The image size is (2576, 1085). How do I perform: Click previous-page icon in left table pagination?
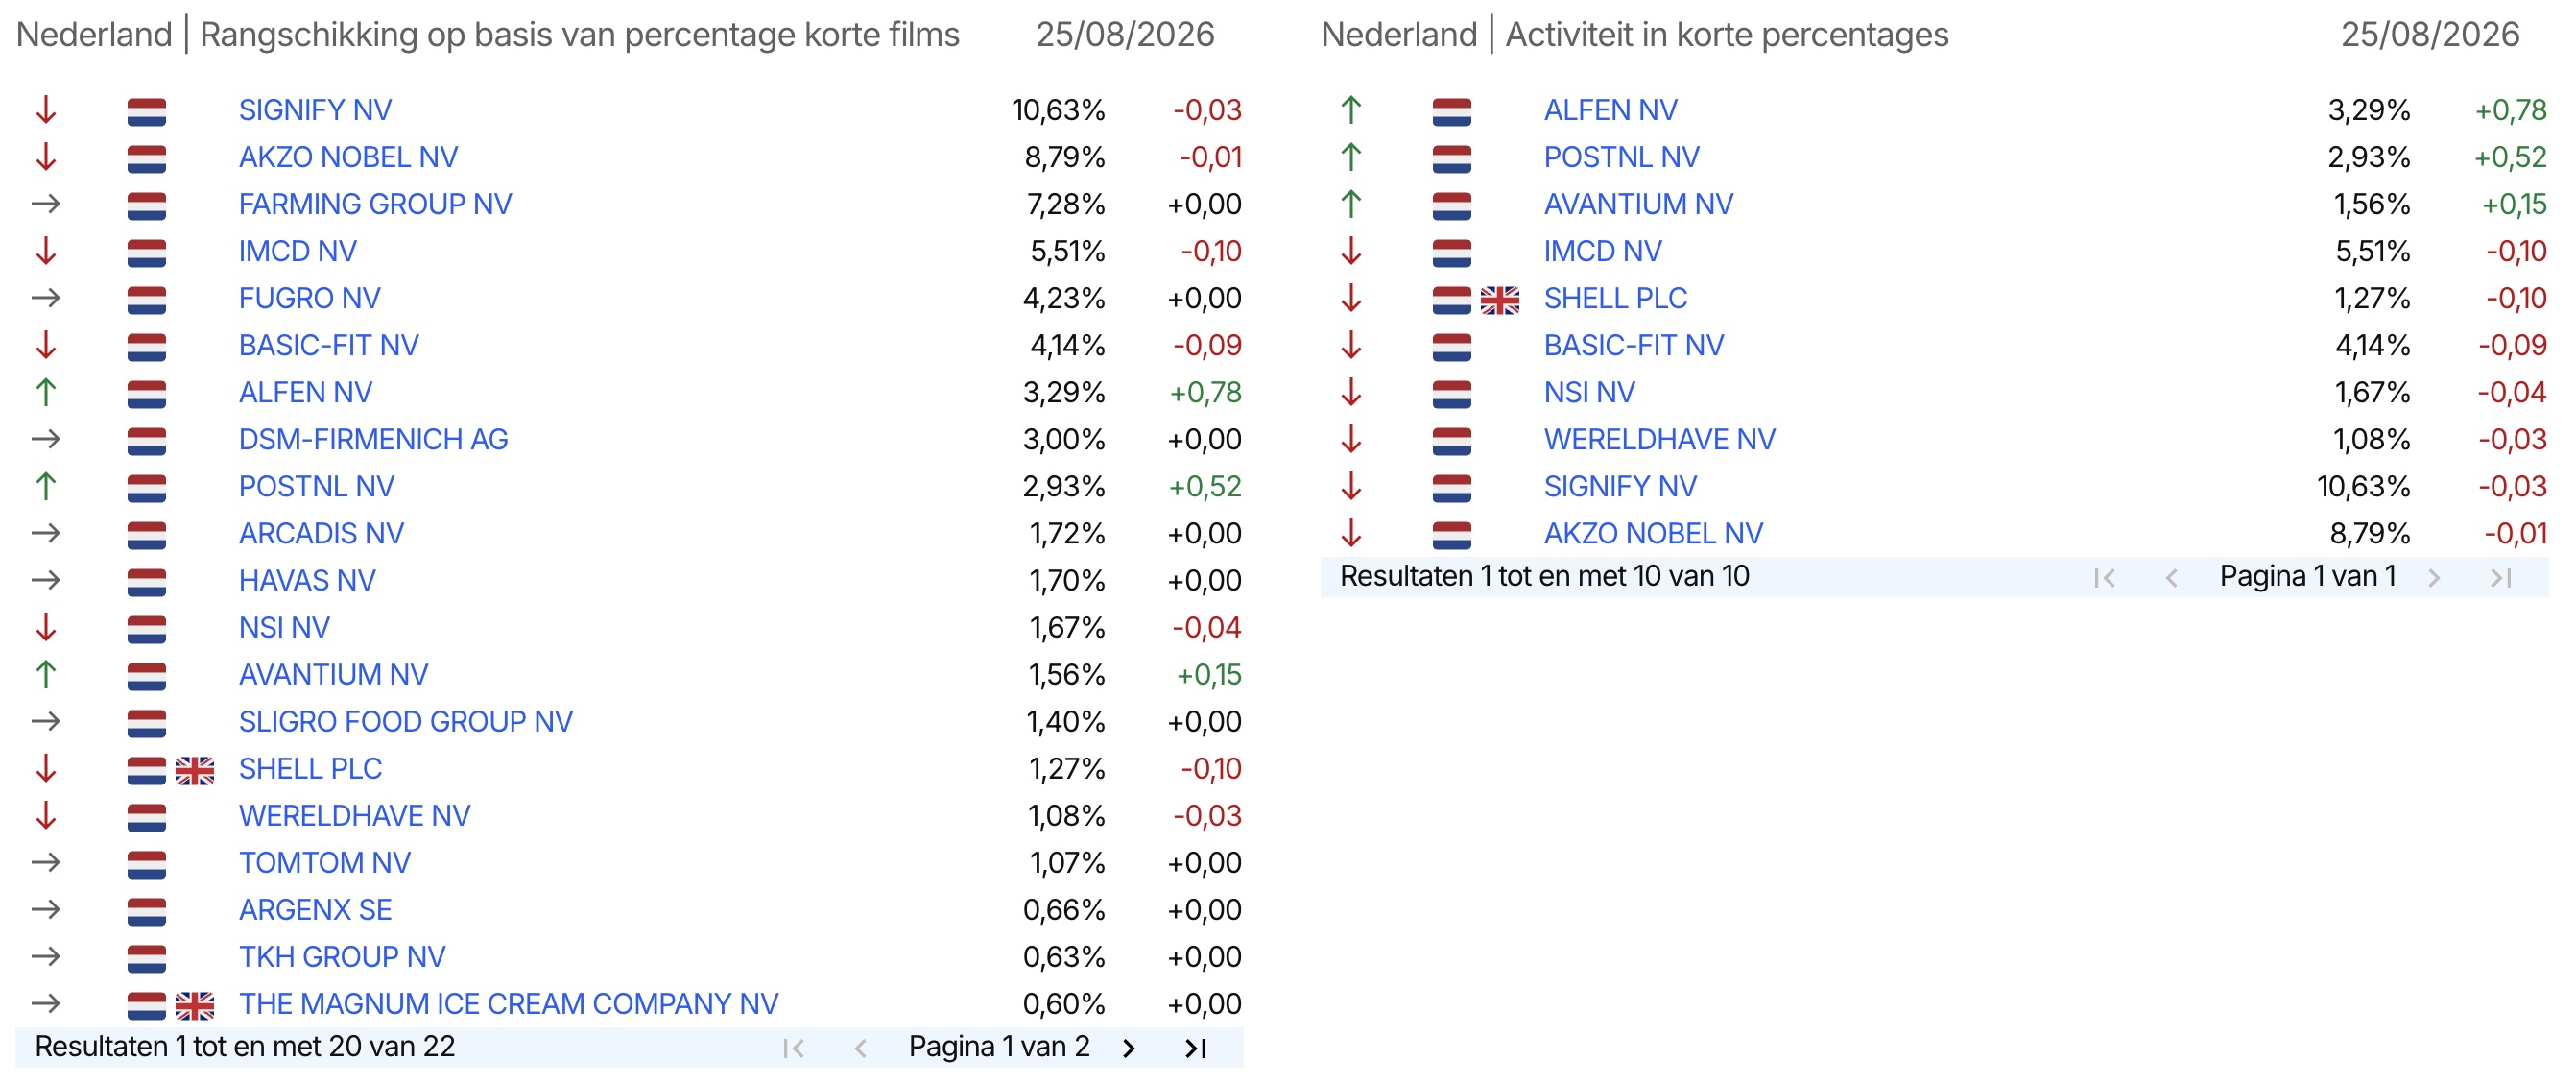(860, 1048)
